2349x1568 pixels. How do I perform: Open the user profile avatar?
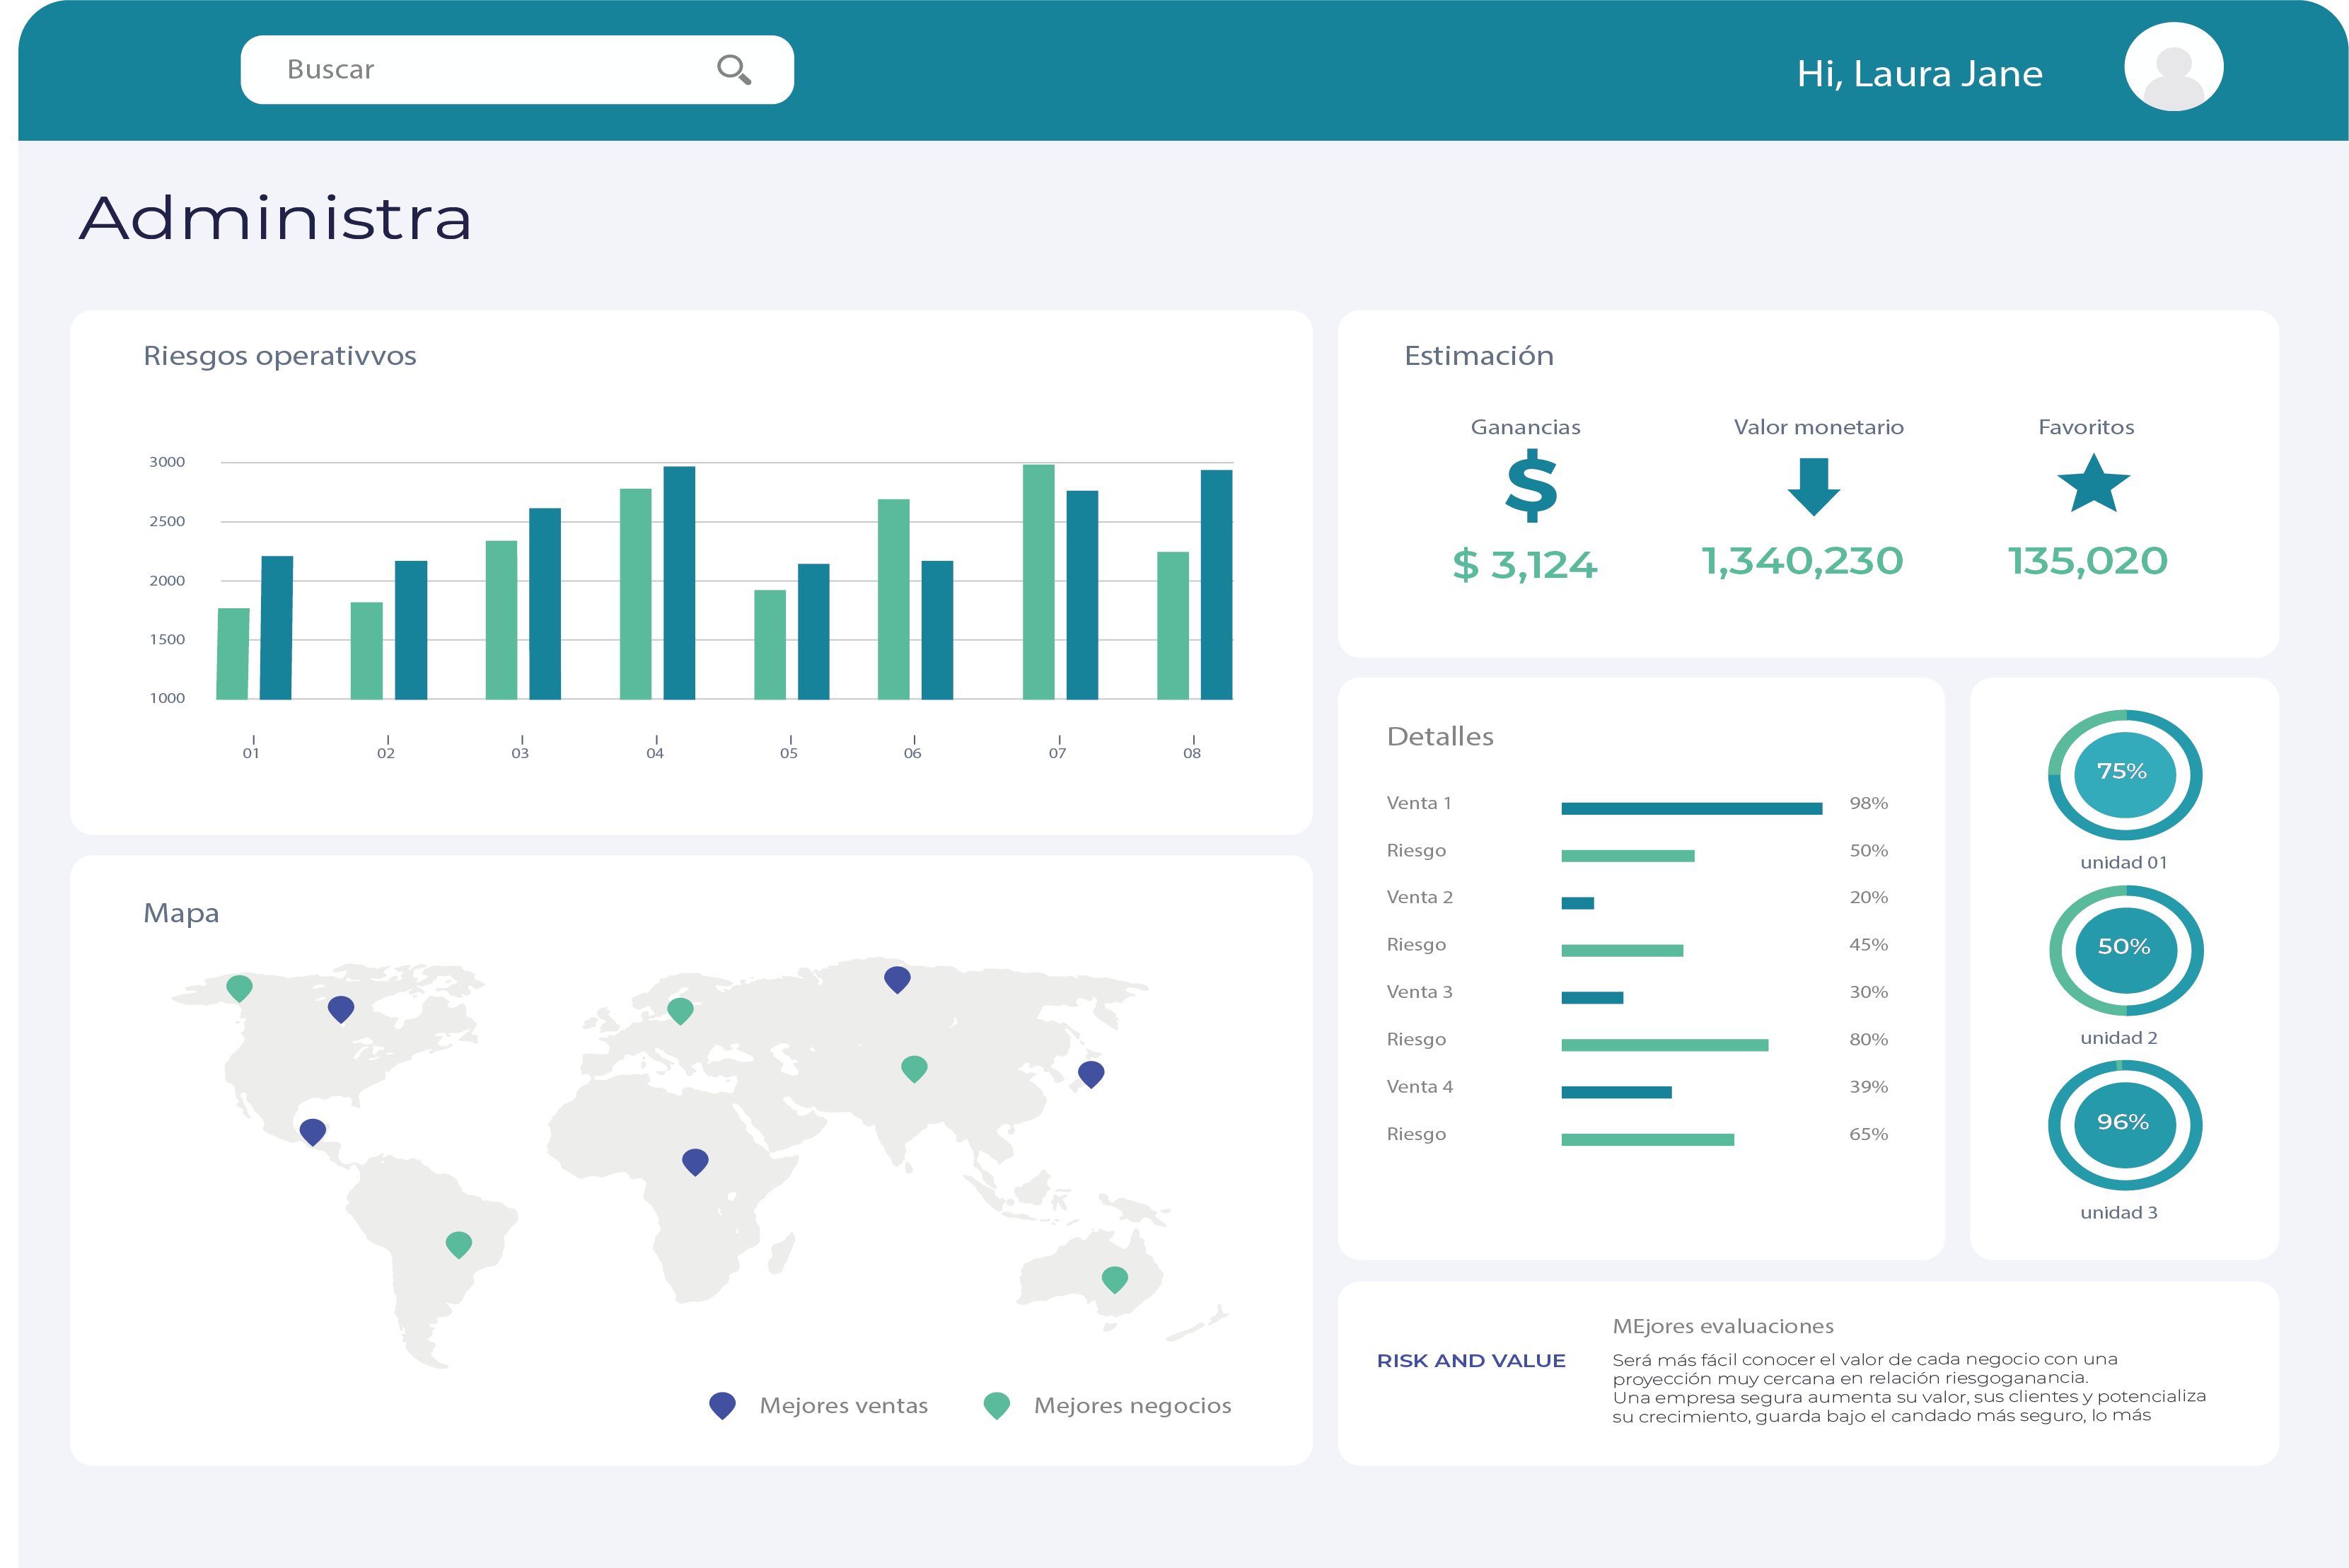[x=2173, y=67]
